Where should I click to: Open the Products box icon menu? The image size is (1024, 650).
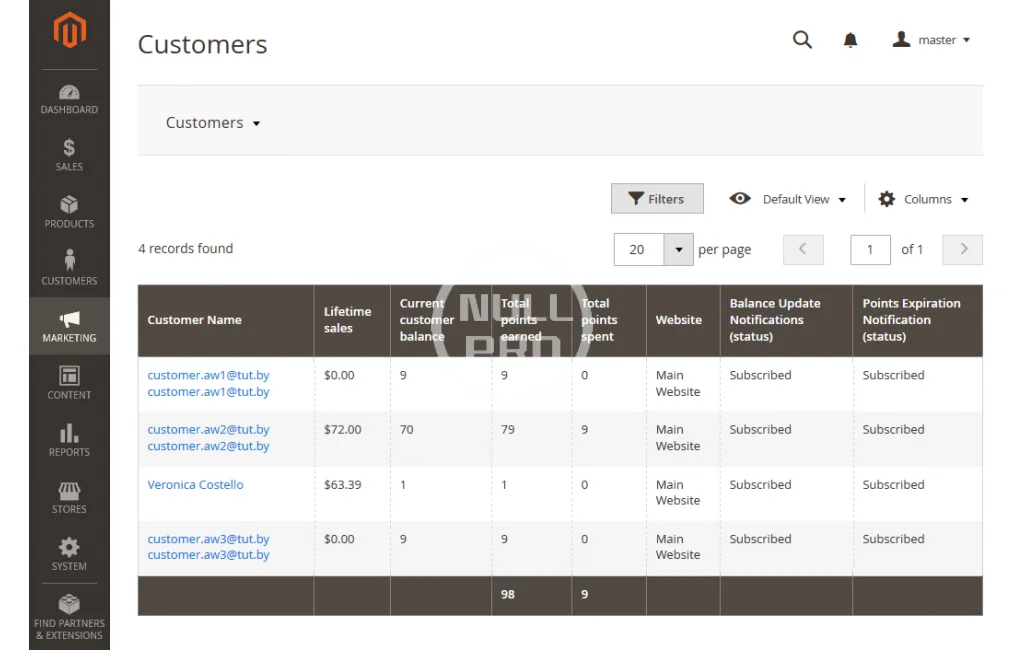pyautogui.click(x=69, y=212)
